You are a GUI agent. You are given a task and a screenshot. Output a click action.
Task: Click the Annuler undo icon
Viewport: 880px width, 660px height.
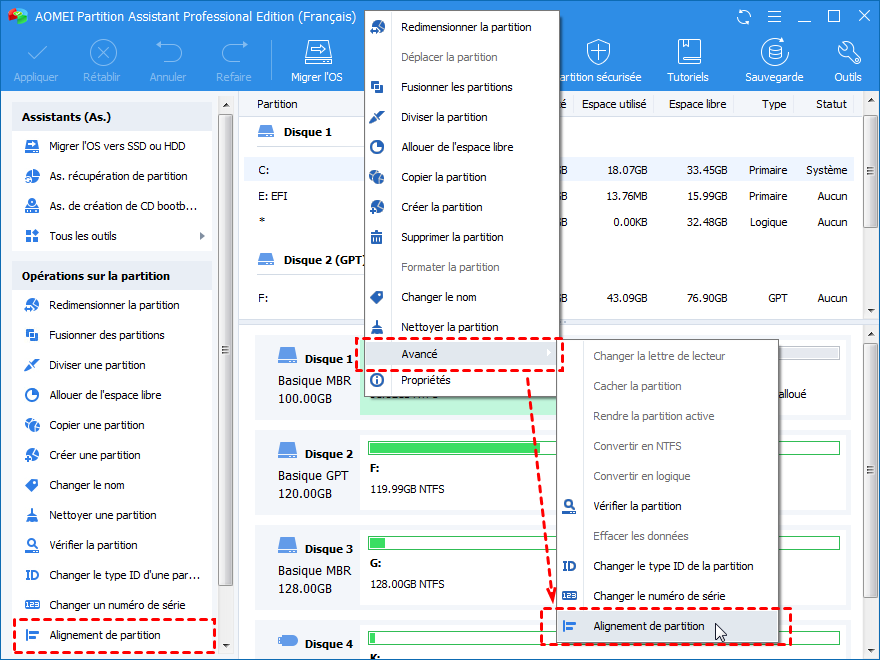point(168,52)
